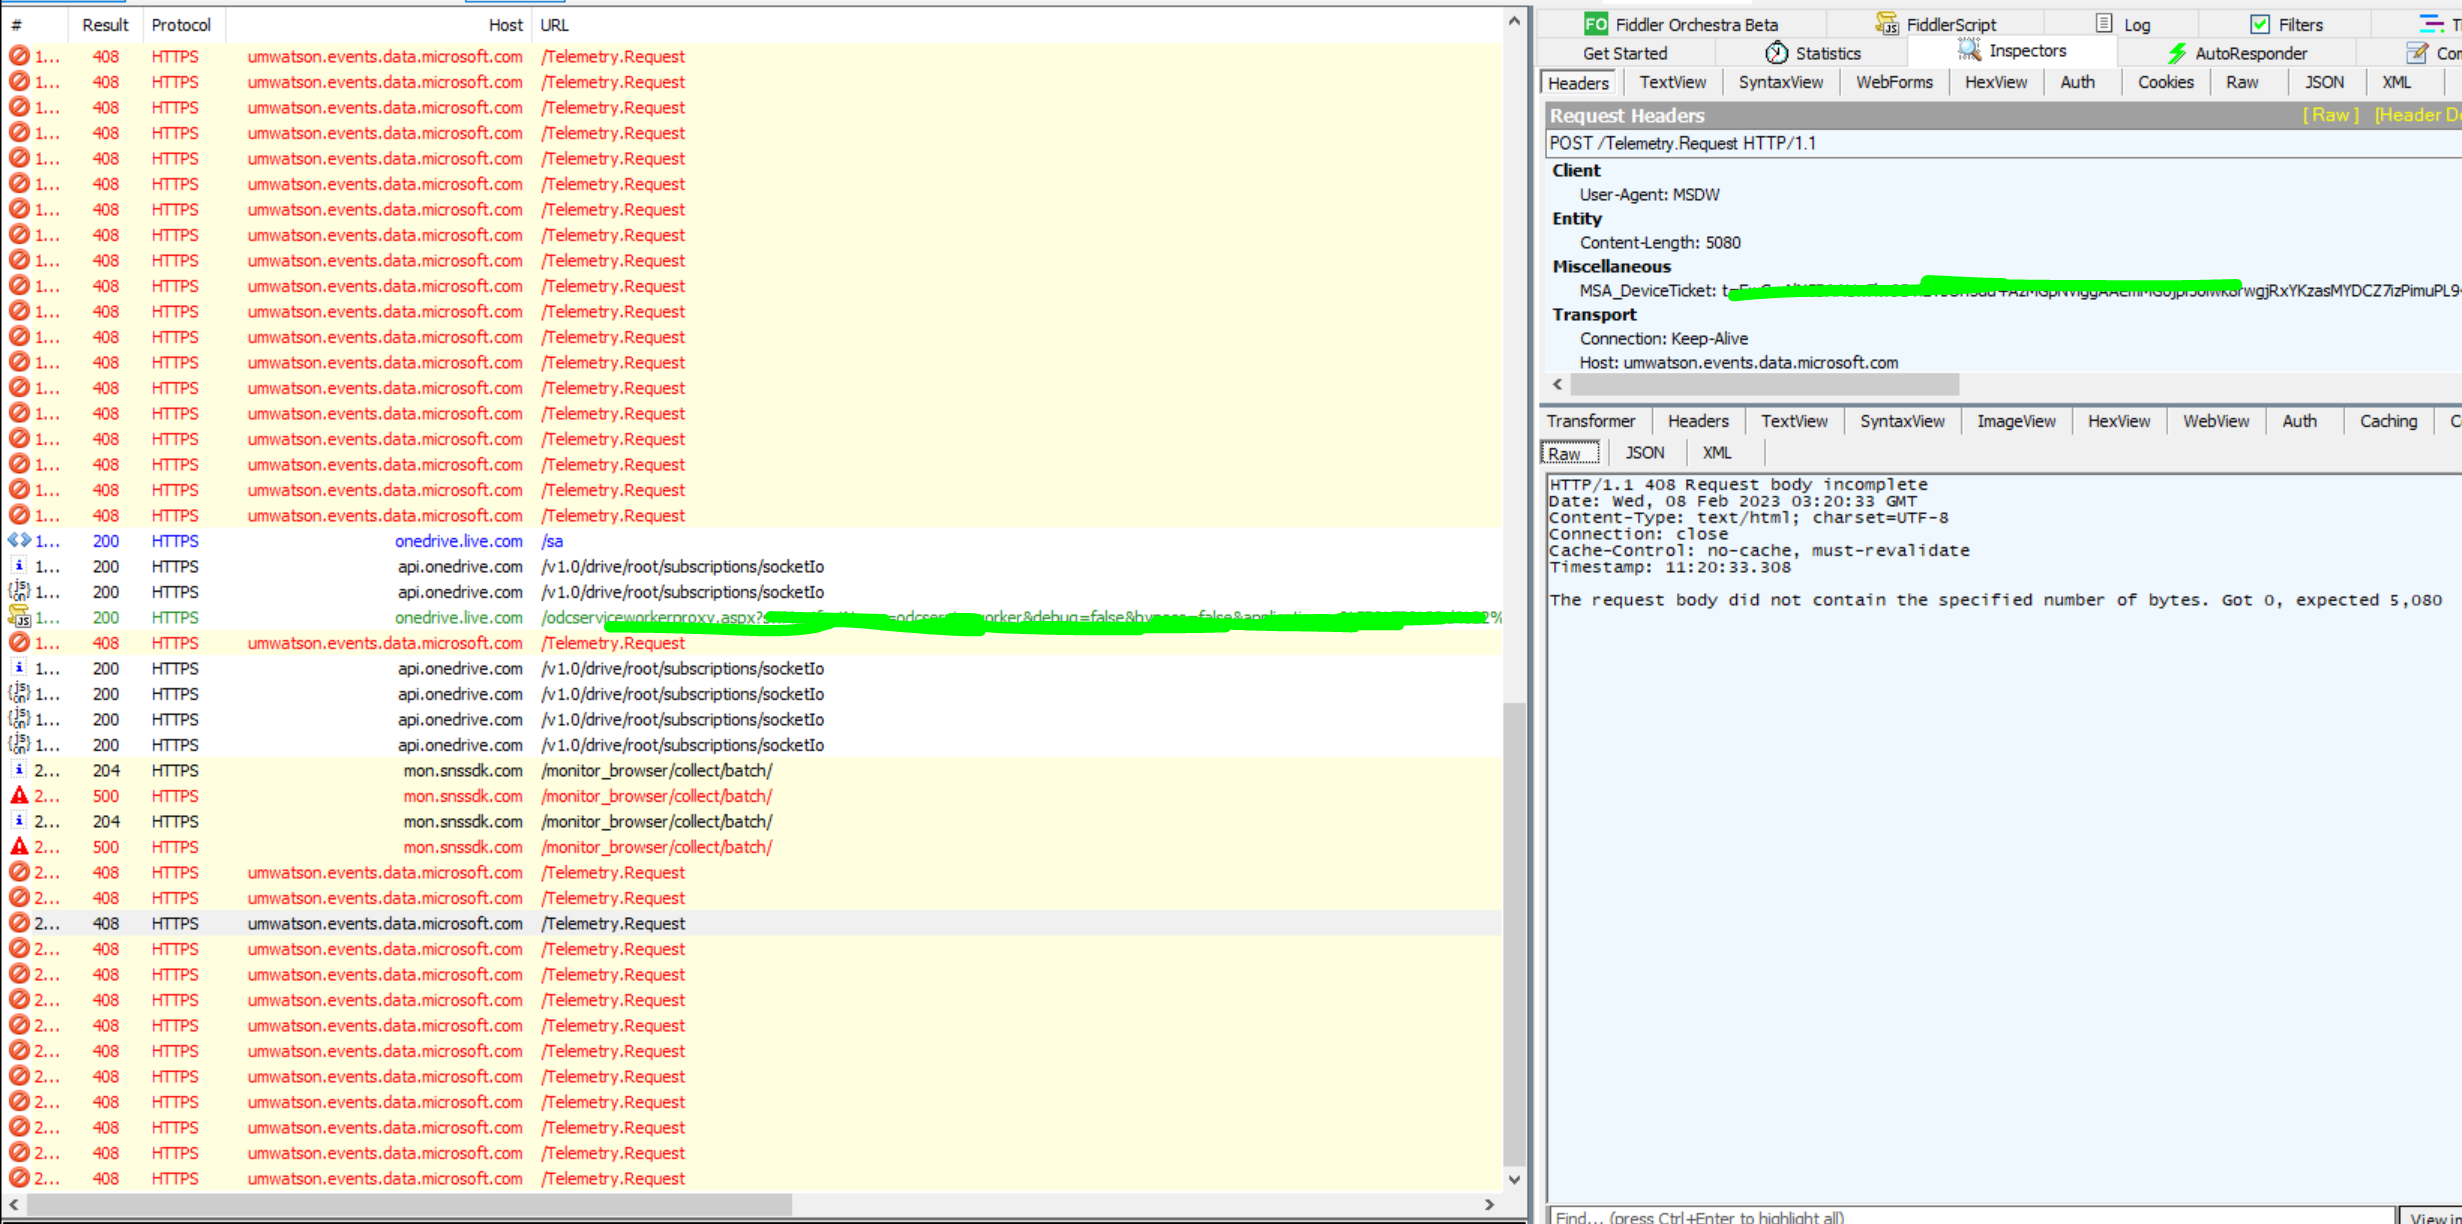Switch to the Cookies inspector tab
Screen dimensions: 2462x1224
point(2165,82)
